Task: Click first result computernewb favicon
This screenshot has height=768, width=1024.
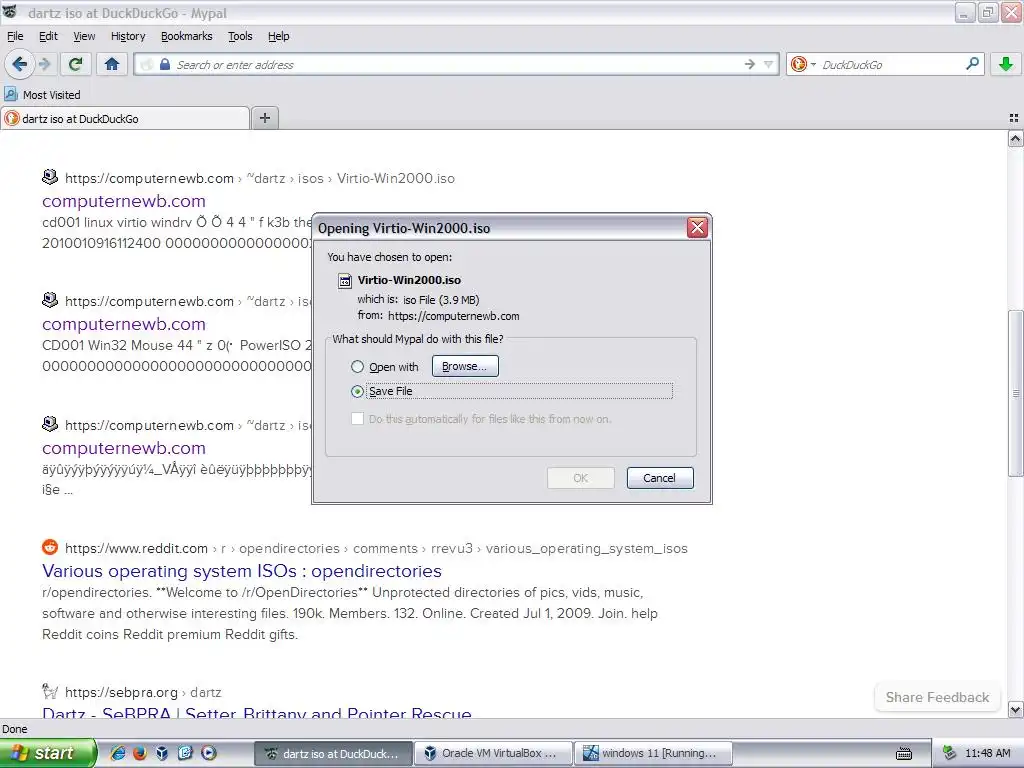Action: coord(50,177)
